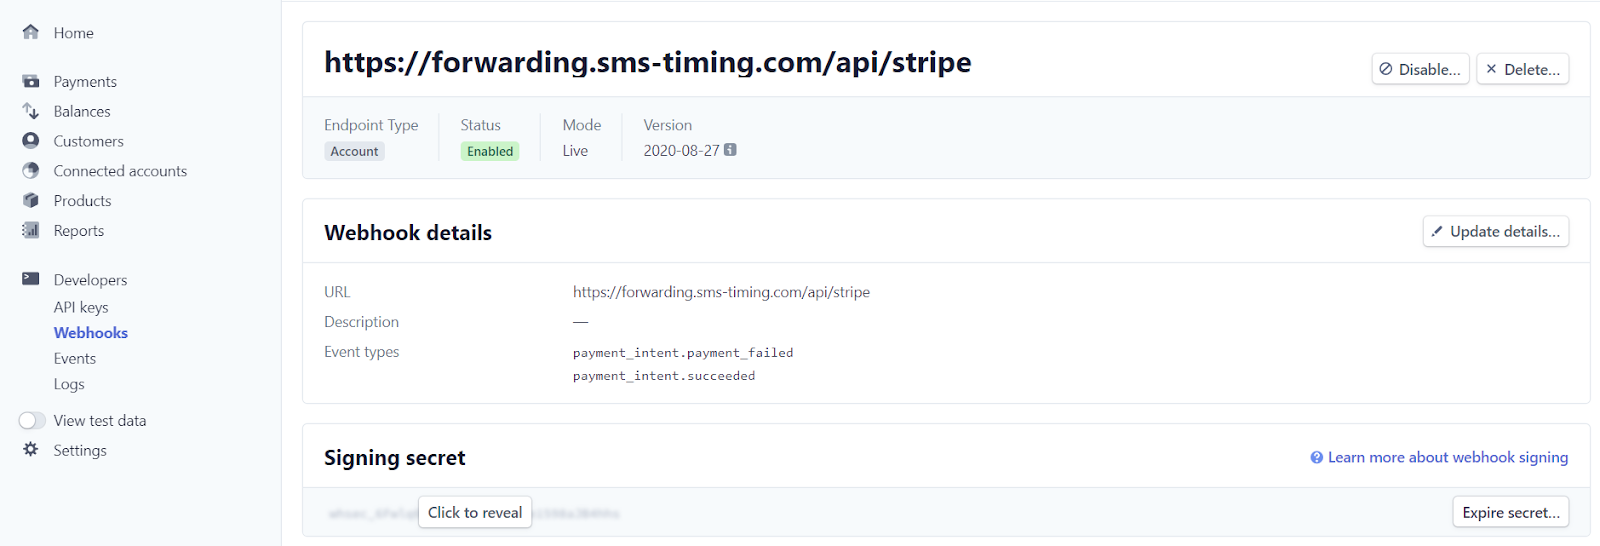This screenshot has height=546, width=1600.
Task: Reveal the signing secret
Action: click(x=475, y=512)
